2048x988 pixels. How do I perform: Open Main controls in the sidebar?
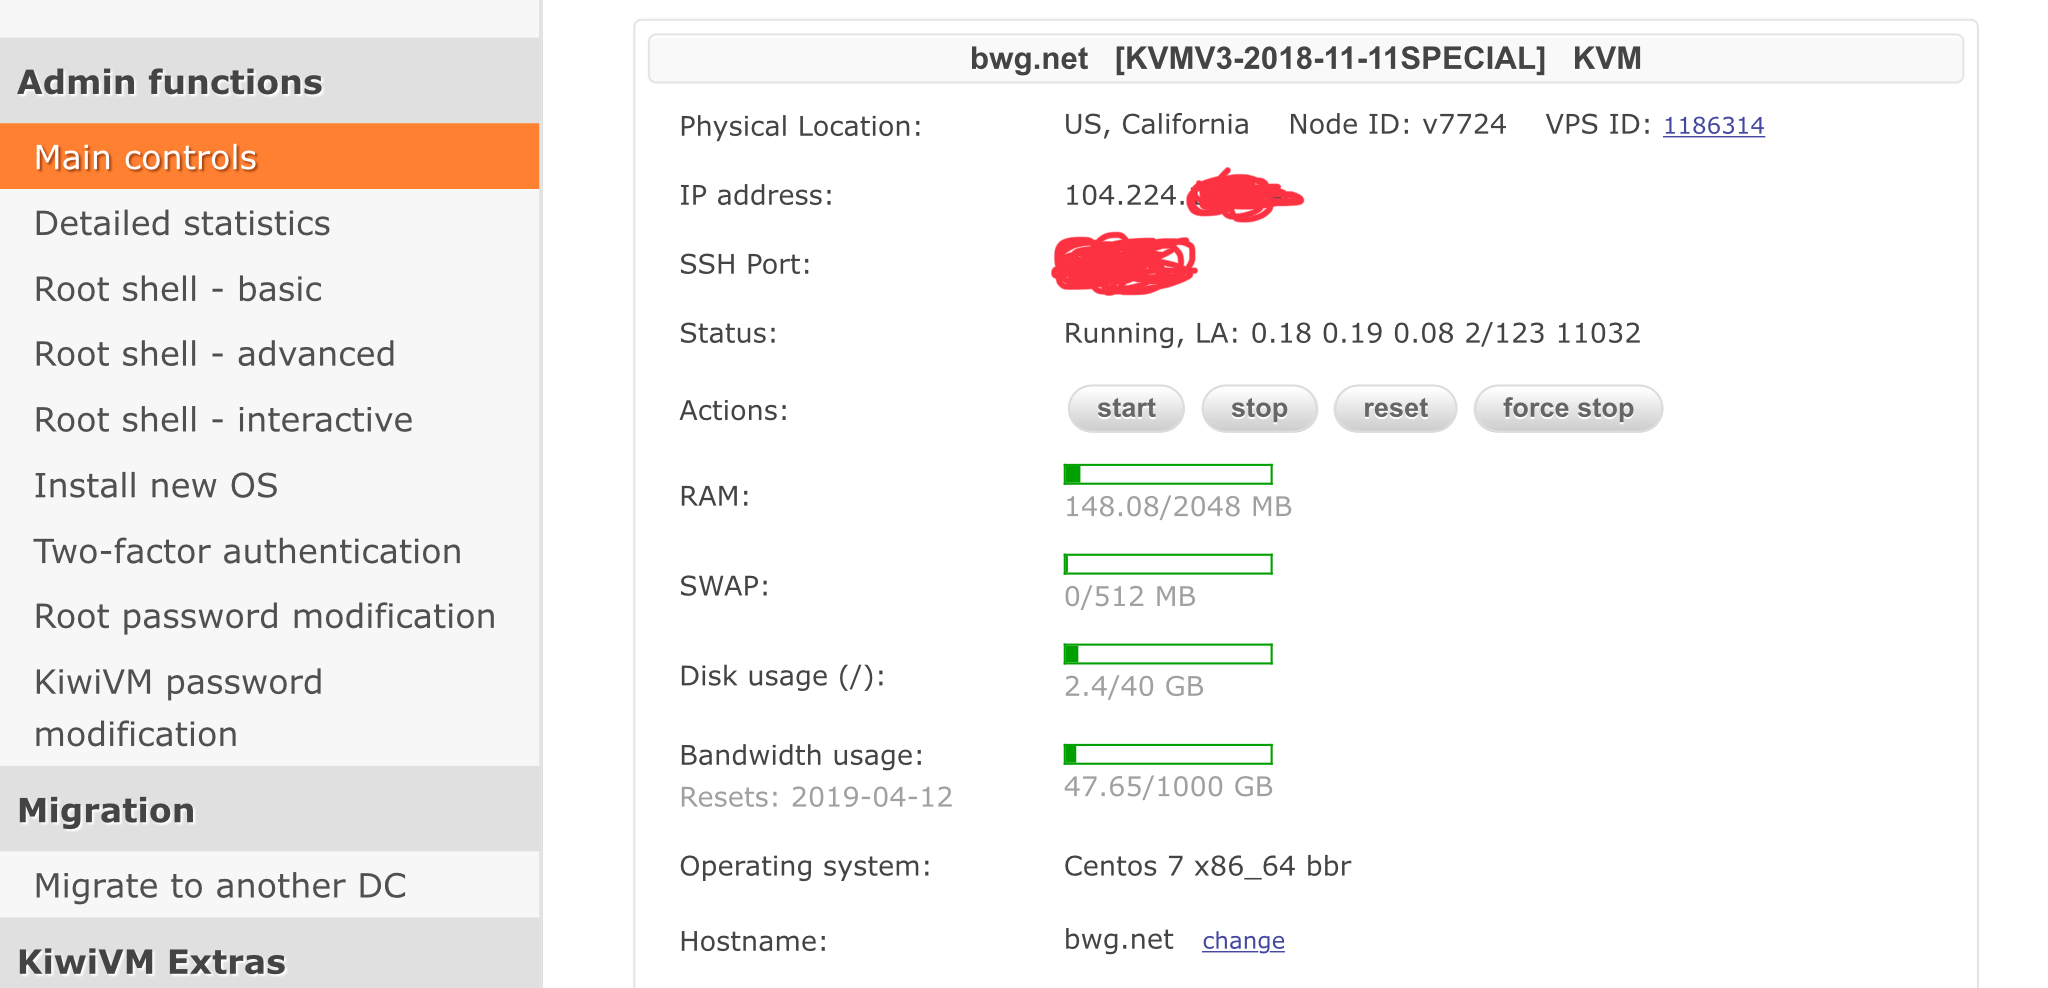[x=146, y=157]
